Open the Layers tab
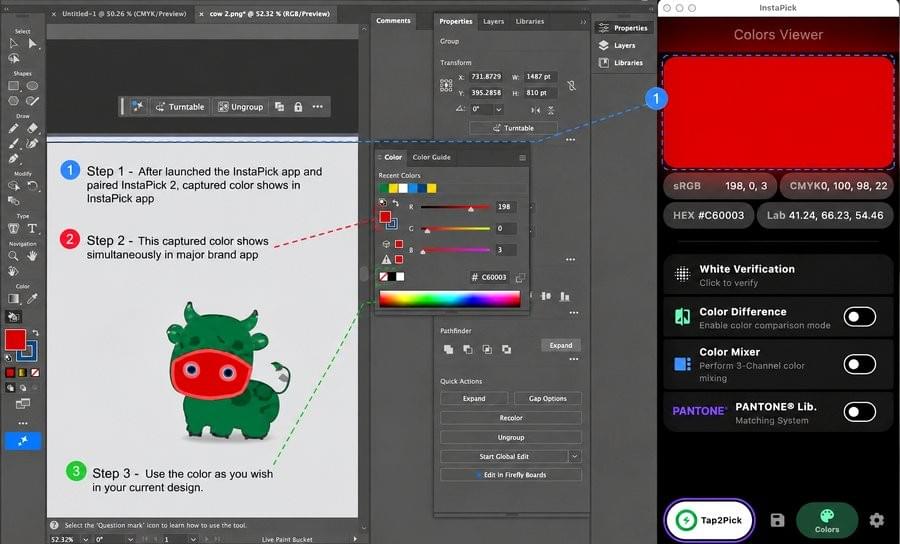The width and height of the screenshot is (900, 544). [493, 21]
